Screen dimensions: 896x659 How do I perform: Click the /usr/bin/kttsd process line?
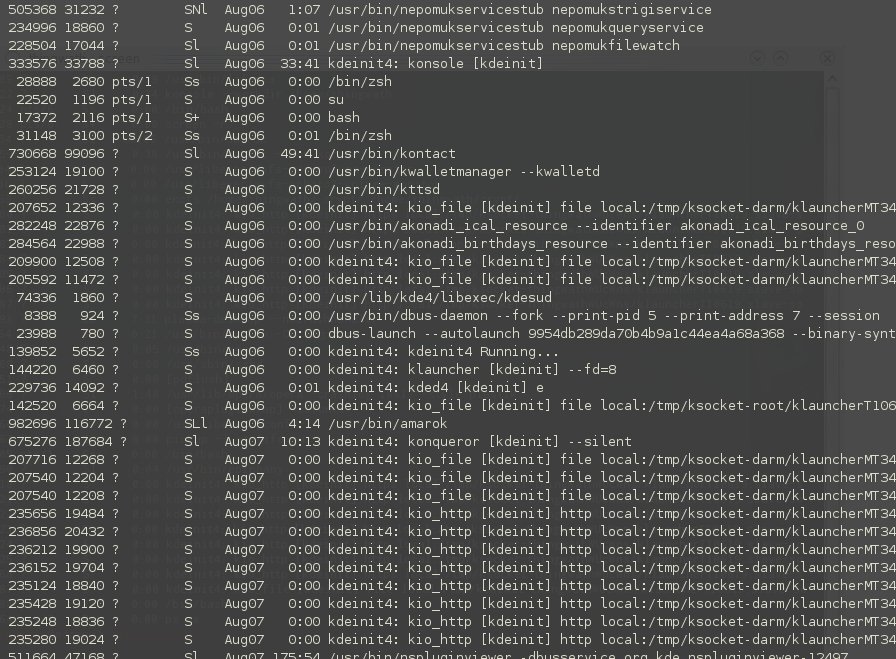tap(223, 190)
